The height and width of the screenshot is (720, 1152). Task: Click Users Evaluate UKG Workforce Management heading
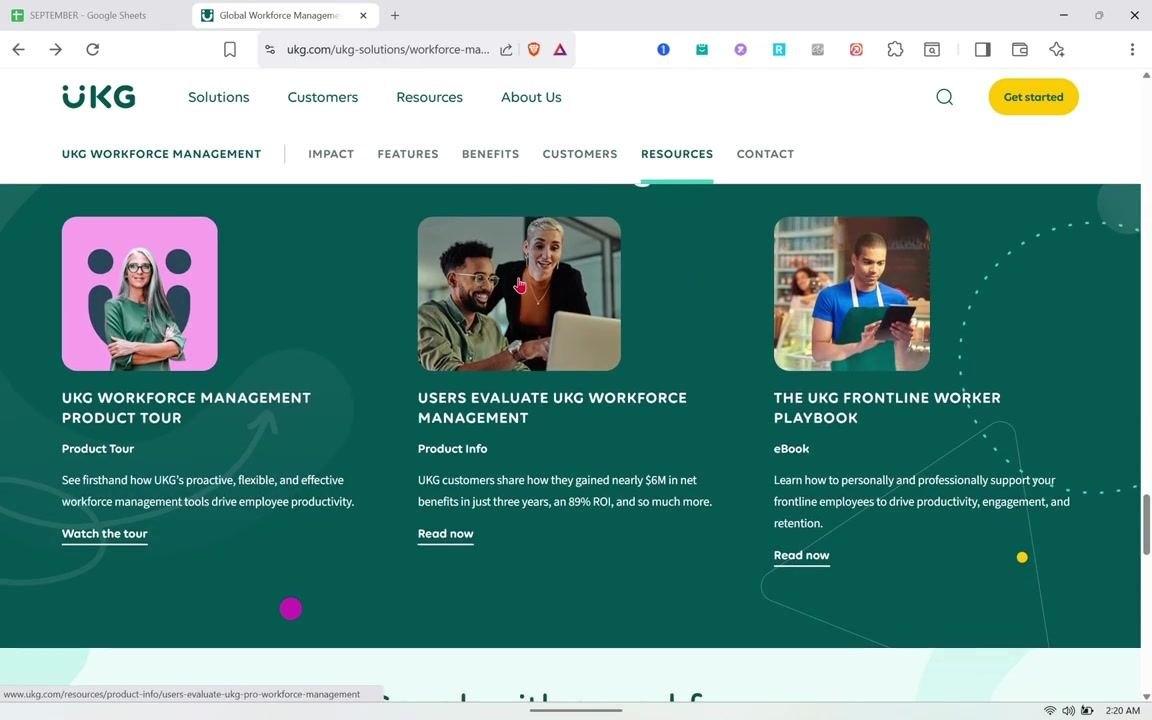[x=552, y=408]
